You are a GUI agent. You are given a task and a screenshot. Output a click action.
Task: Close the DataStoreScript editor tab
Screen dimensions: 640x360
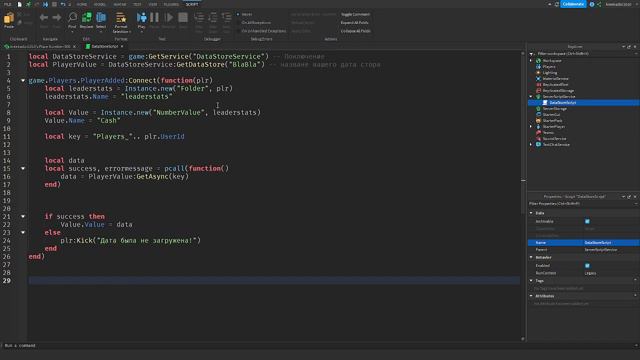[x=122, y=47]
